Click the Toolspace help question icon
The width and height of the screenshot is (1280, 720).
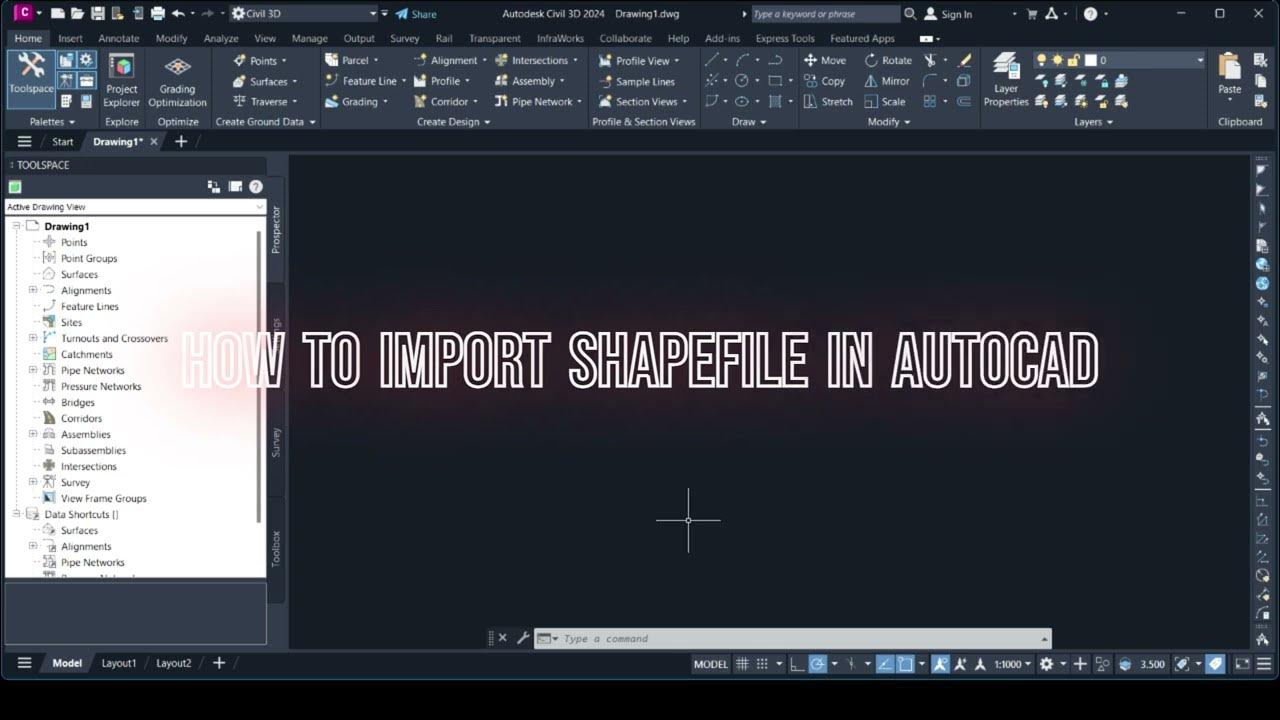point(256,186)
